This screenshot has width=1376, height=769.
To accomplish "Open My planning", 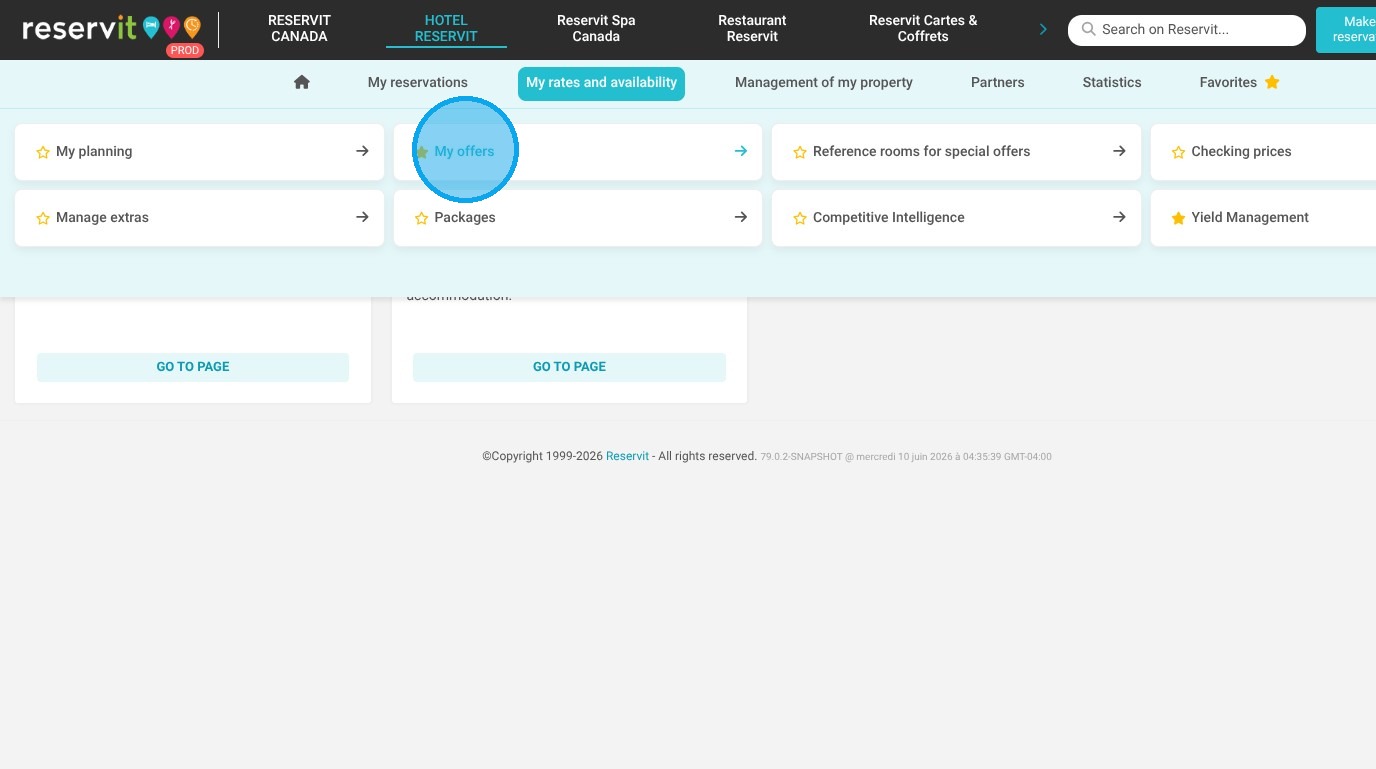I will click(199, 152).
